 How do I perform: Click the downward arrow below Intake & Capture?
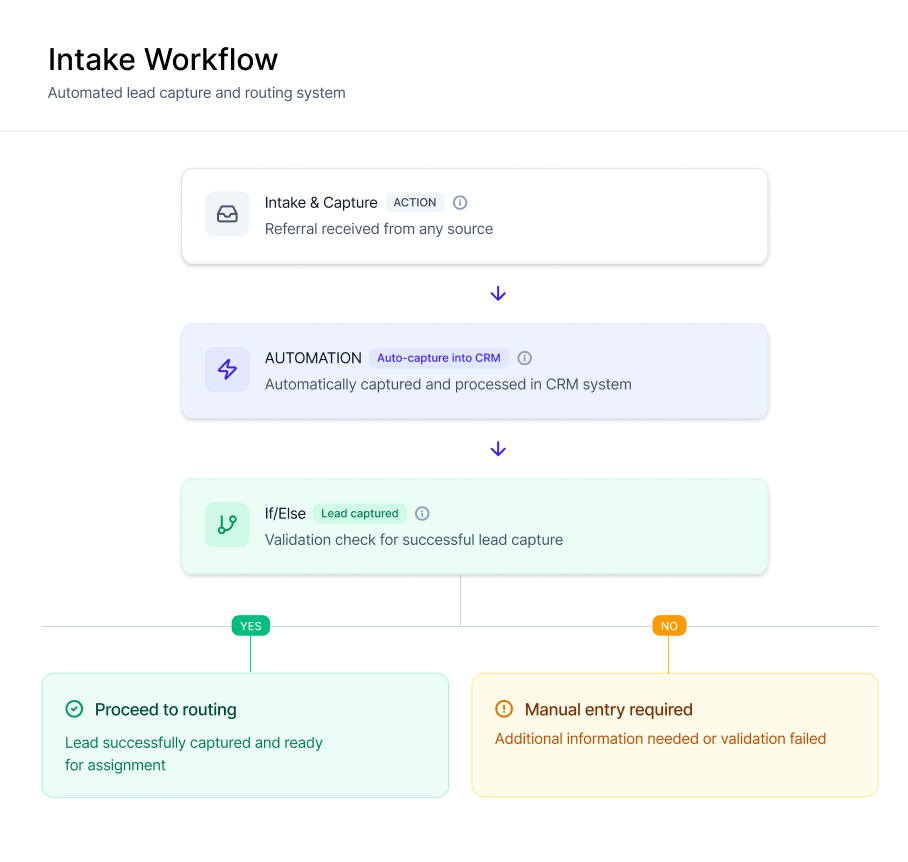point(498,293)
